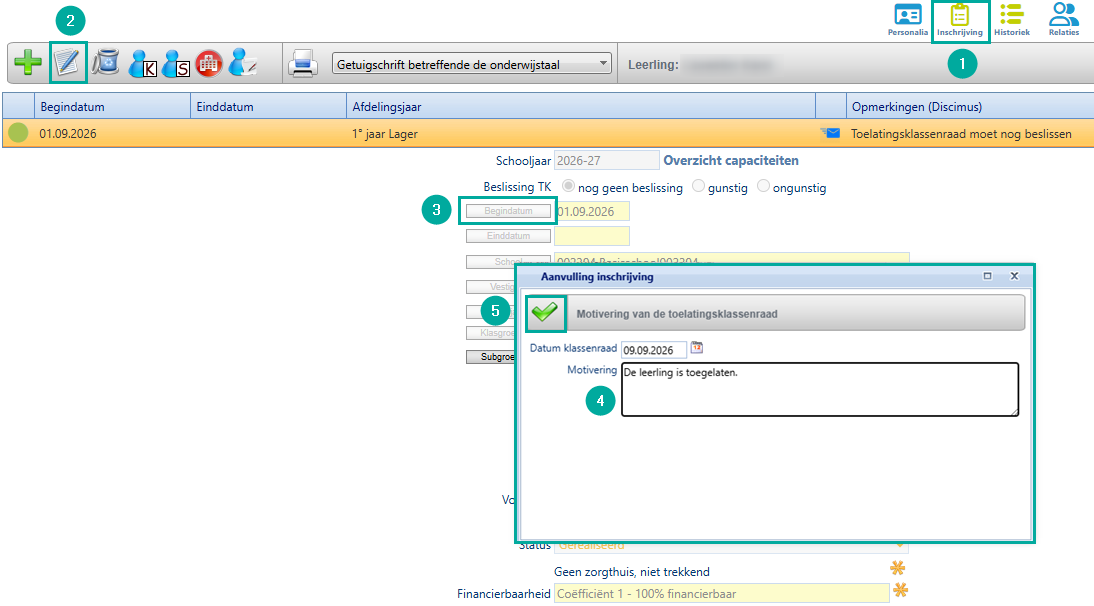Screen dimensions: 1094x606
Task: Click 1° jaar Lager cell
Action: (384, 134)
